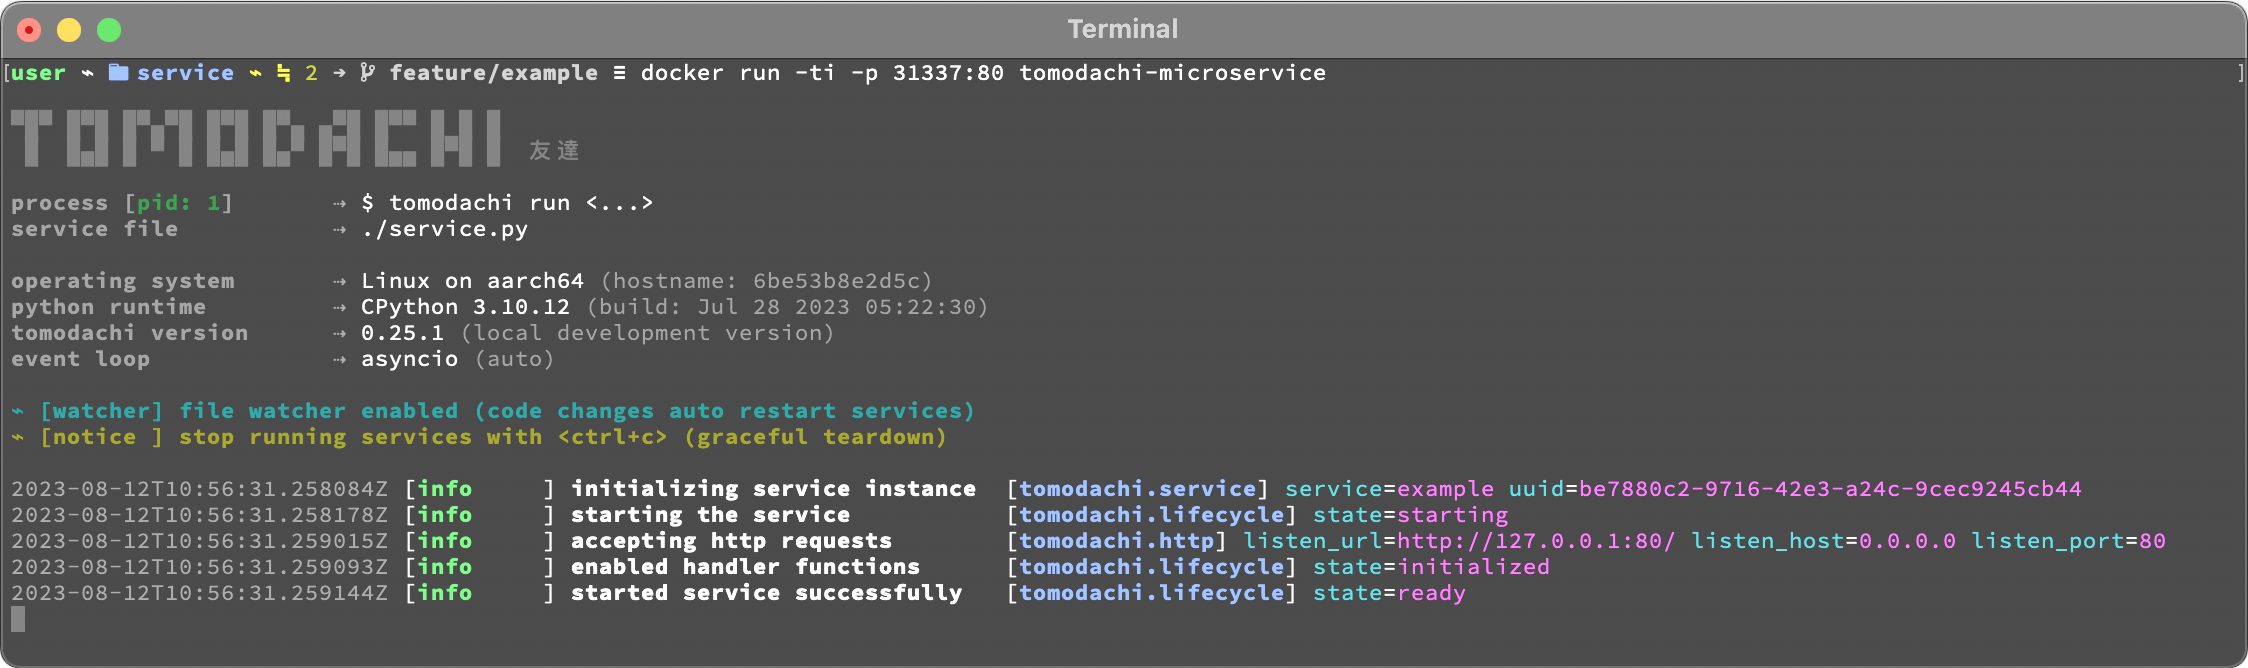Open the http://127.0.0.1:80/ URL
This screenshot has height=668, width=2248.
(x=1536, y=541)
